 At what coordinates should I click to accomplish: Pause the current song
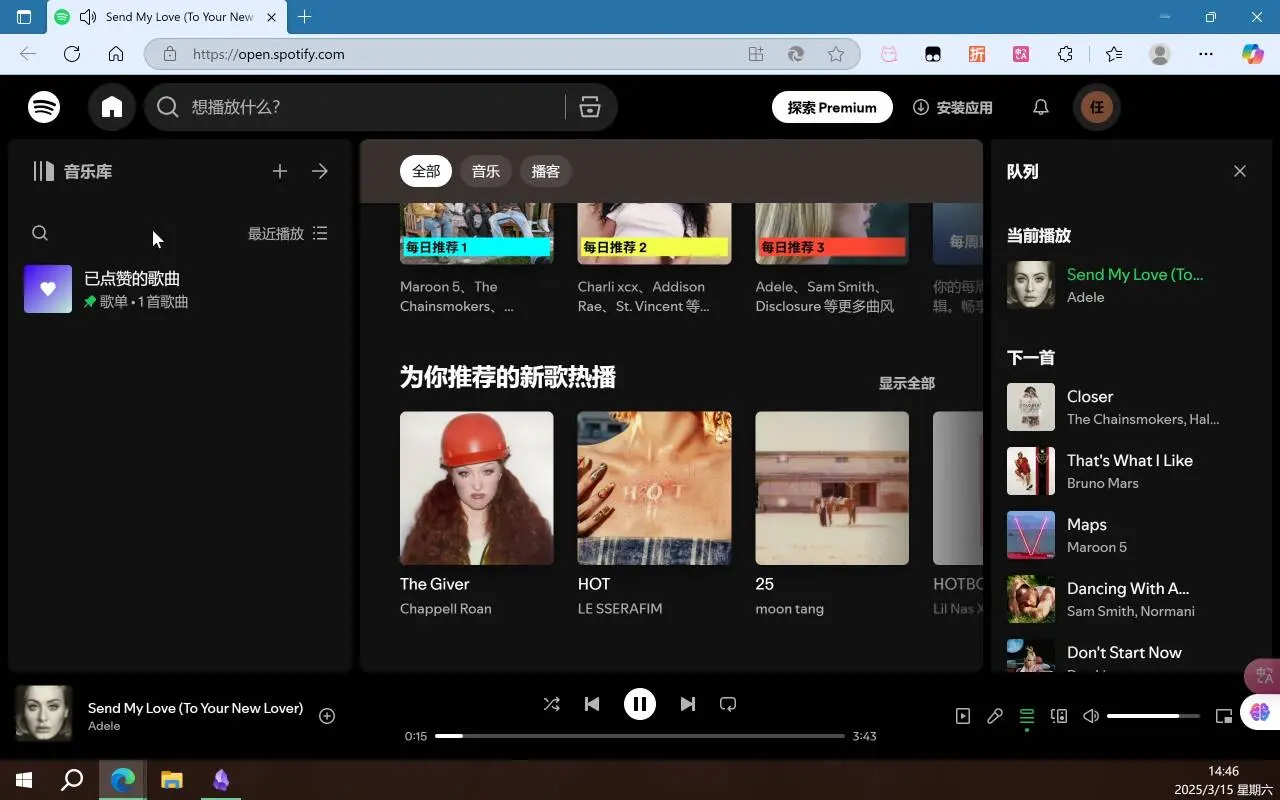[640, 704]
